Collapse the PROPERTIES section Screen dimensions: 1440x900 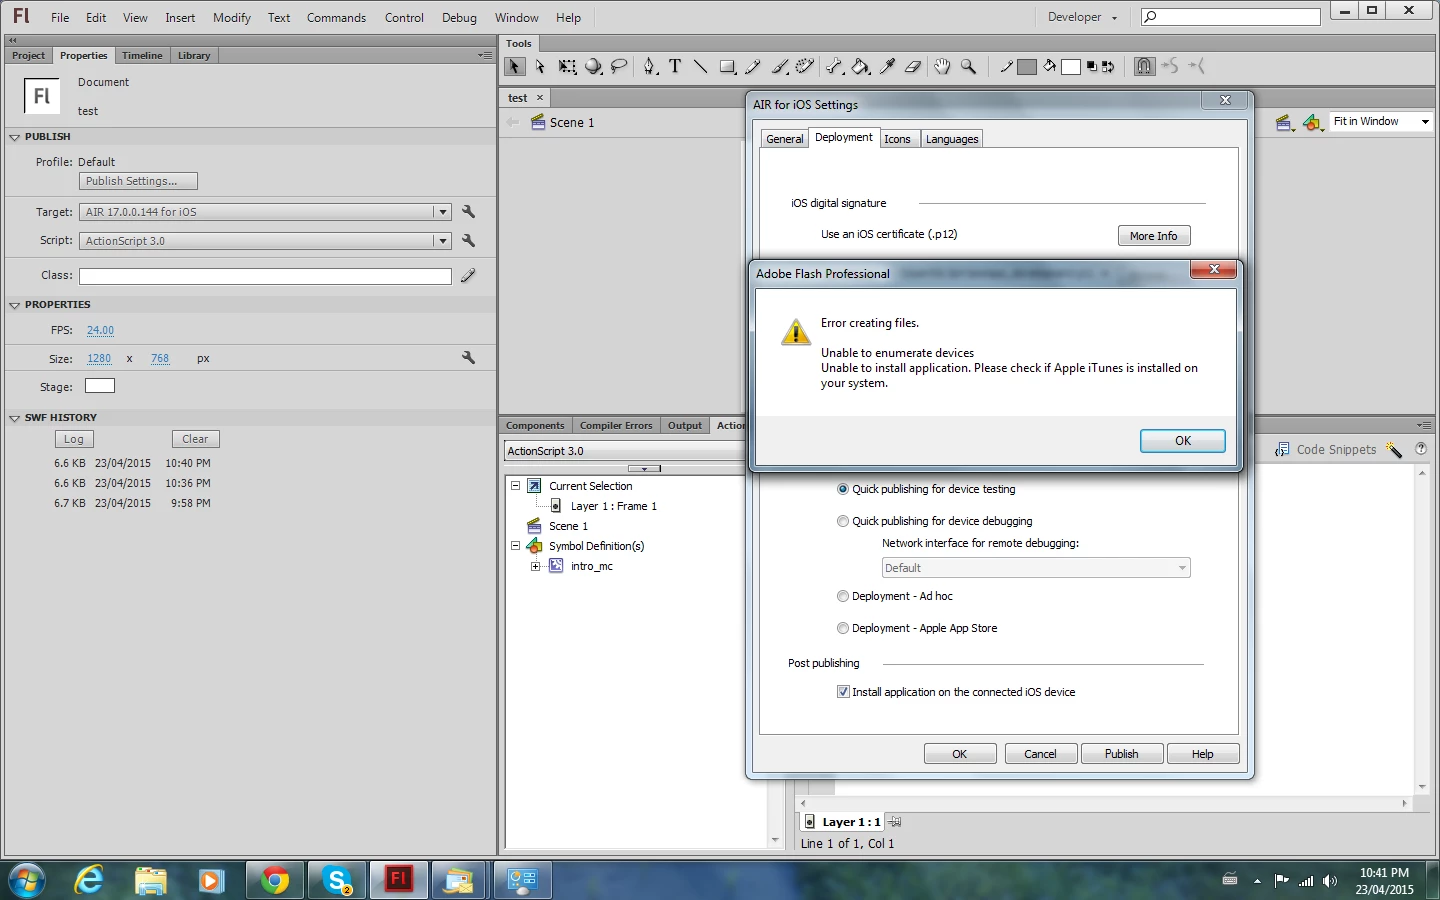tap(14, 305)
